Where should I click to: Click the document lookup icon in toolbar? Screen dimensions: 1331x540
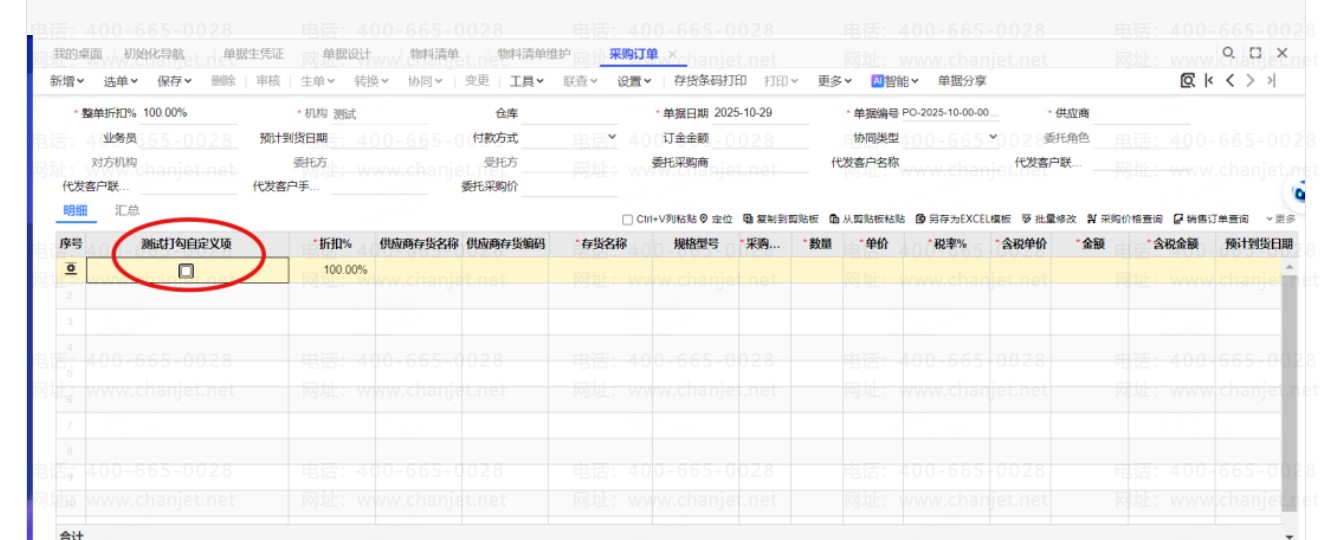(1188, 81)
